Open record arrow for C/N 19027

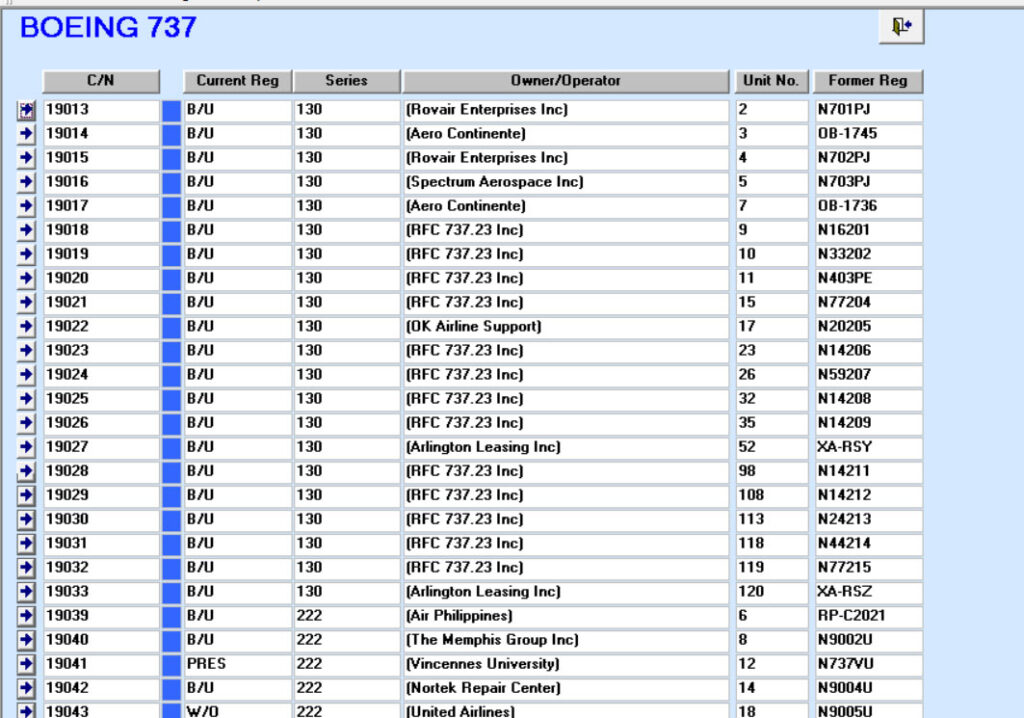click(x=27, y=447)
